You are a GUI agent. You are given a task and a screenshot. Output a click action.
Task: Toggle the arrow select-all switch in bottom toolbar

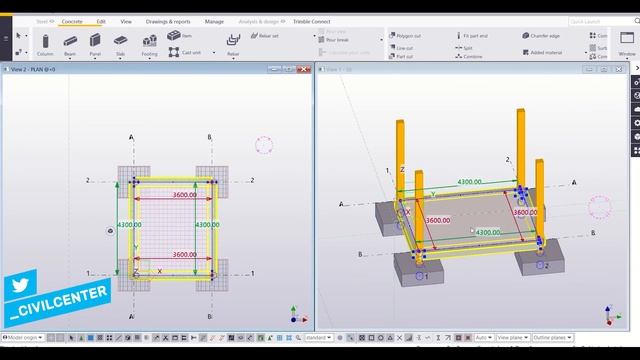click(x=72, y=338)
